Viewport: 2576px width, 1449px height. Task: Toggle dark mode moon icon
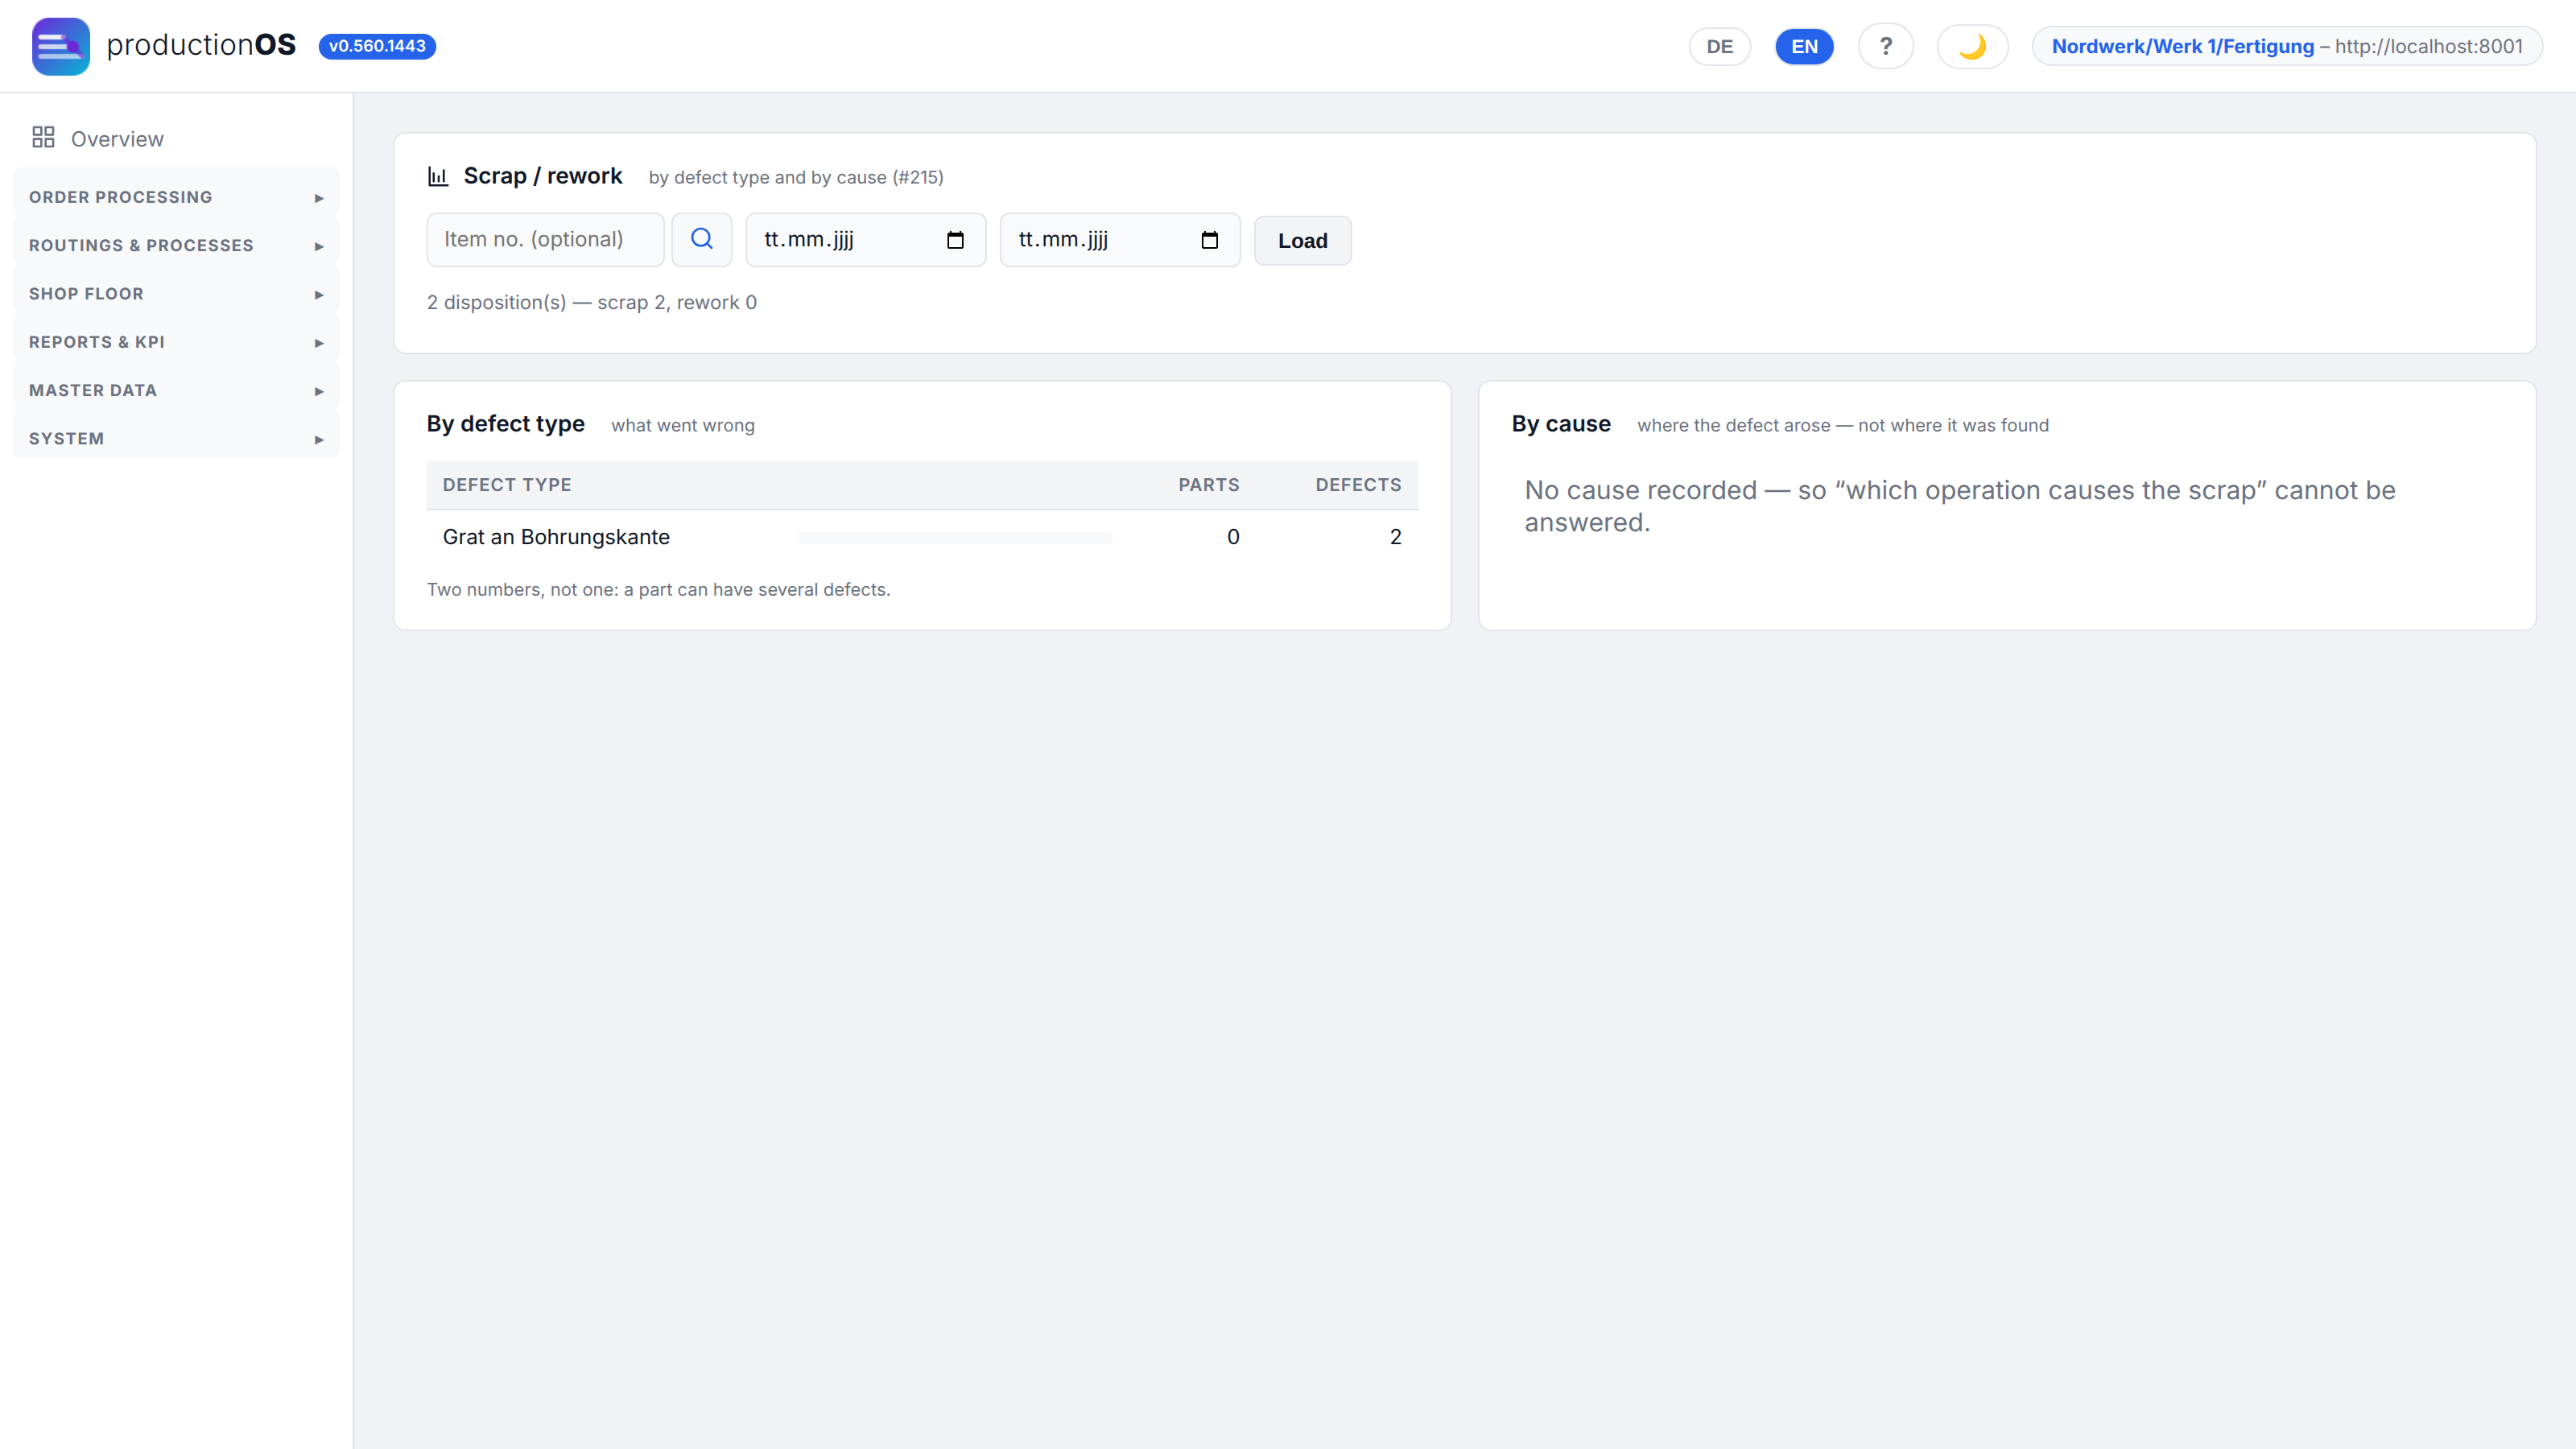click(1972, 46)
